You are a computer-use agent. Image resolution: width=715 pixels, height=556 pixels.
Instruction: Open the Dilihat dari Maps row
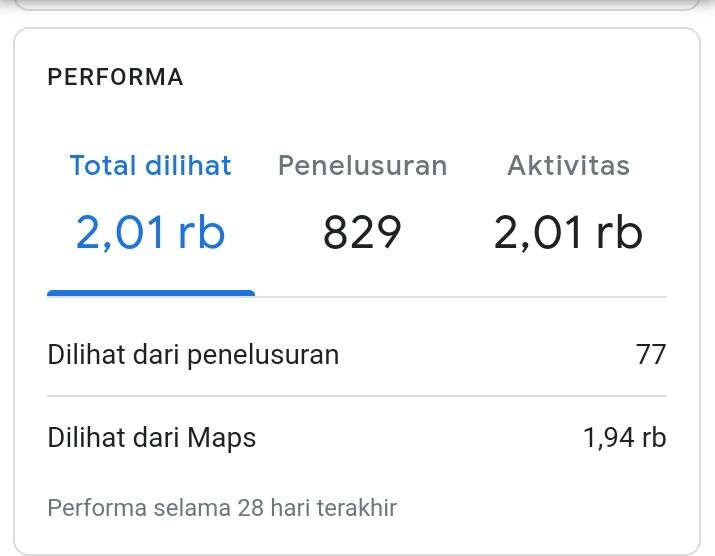[357, 437]
